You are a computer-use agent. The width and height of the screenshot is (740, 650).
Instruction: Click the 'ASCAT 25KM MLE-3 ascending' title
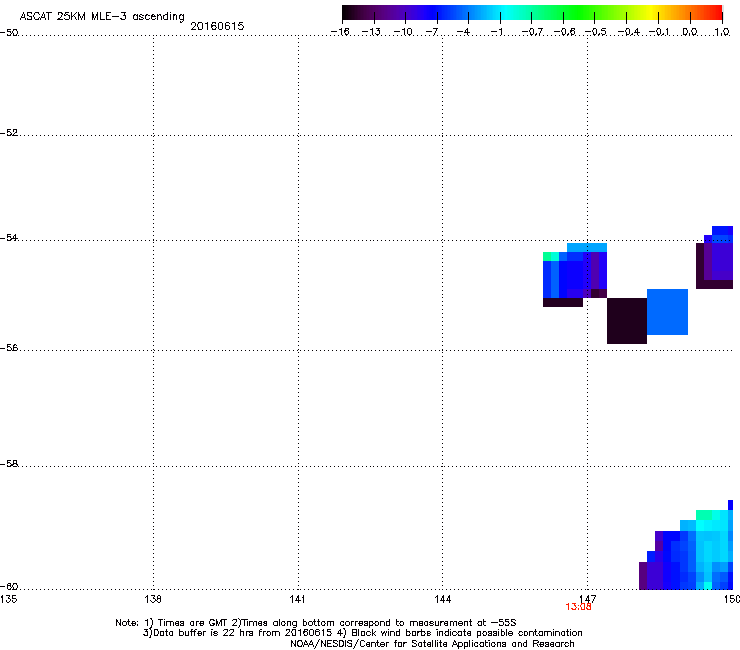pyautogui.click(x=102, y=17)
